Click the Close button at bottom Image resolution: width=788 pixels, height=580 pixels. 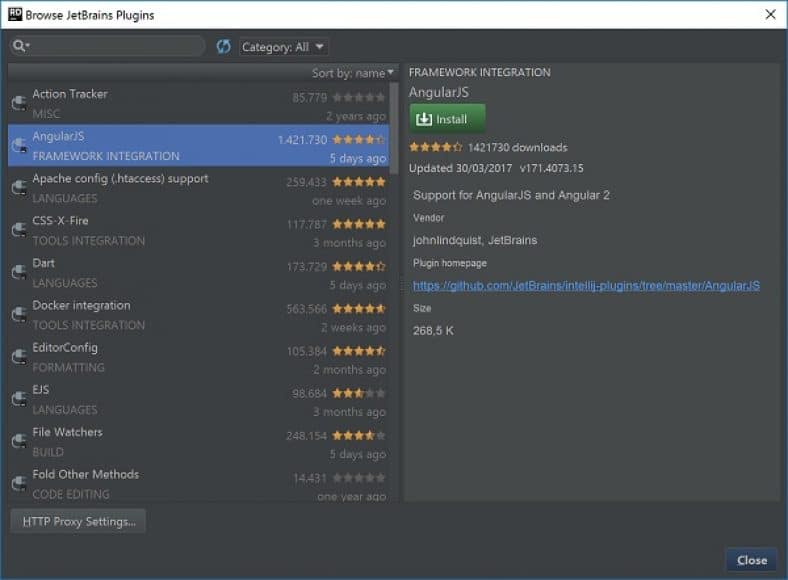tap(751, 560)
